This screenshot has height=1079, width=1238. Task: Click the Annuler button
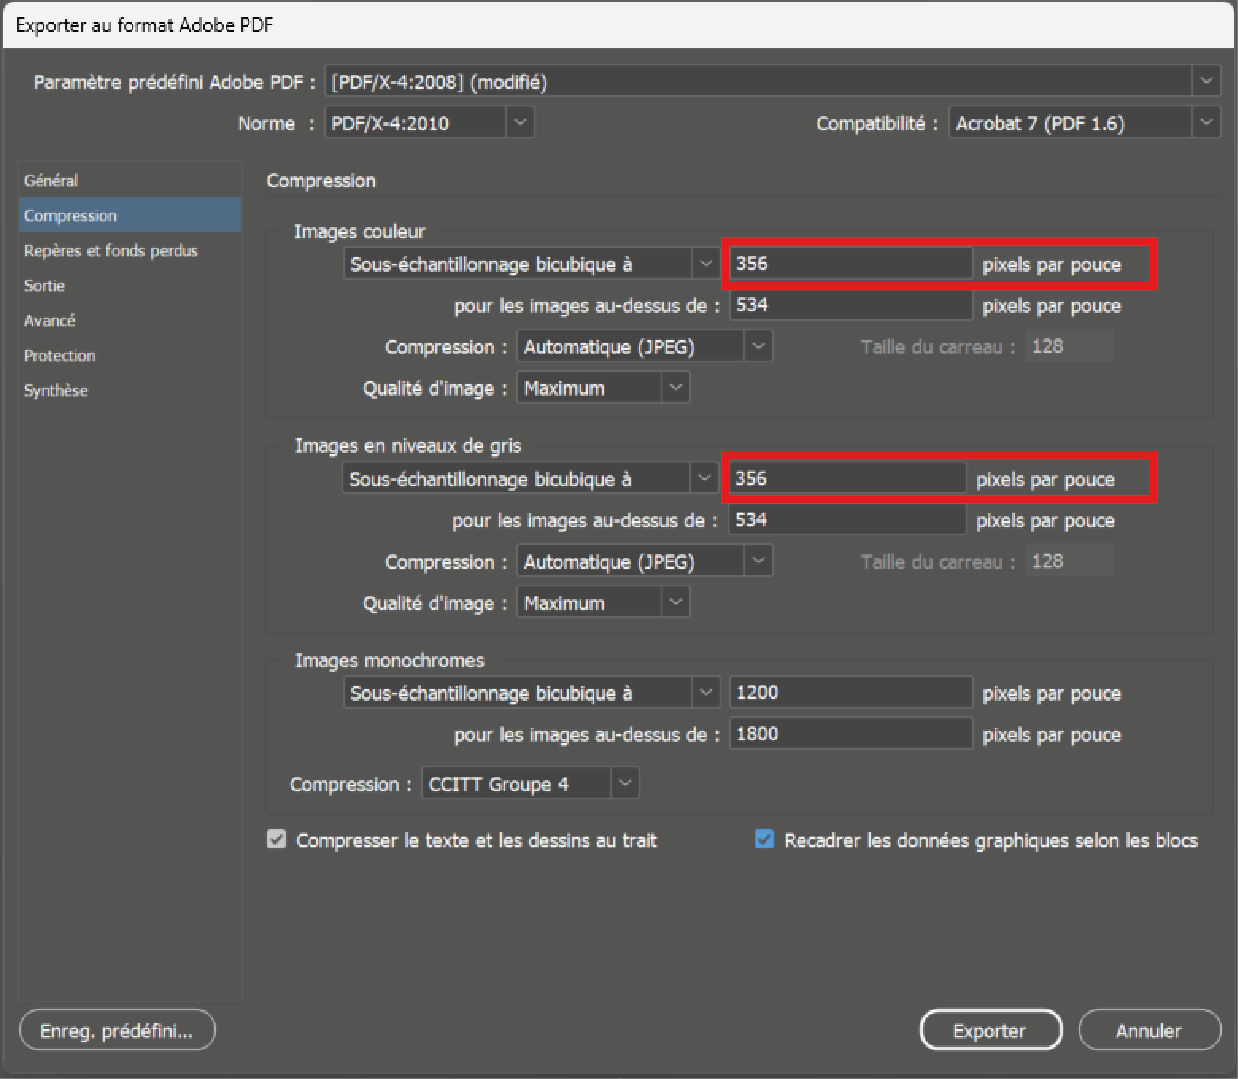[x=1149, y=1031]
